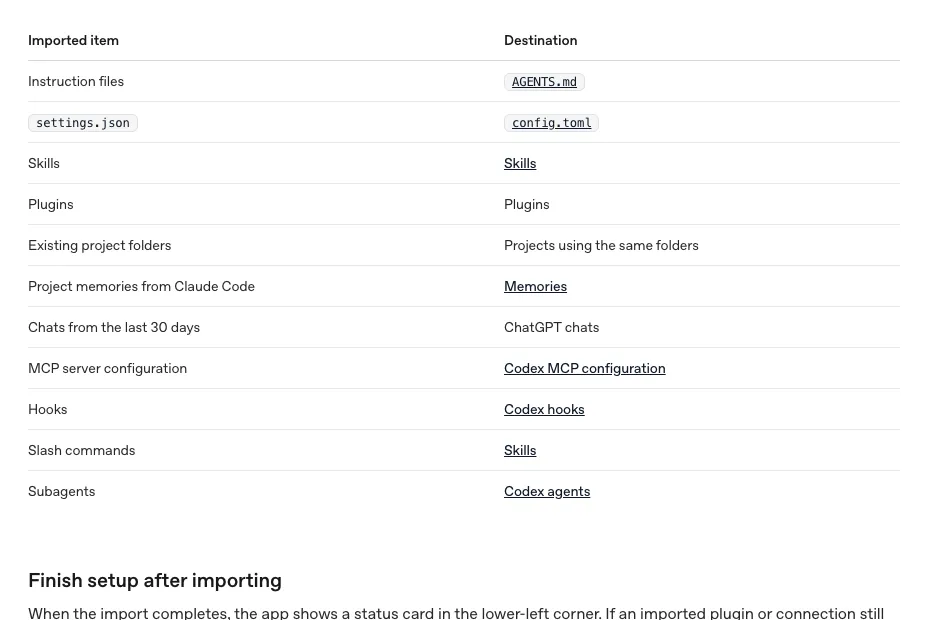Follow the Skills link beside Slash commands
This screenshot has height=620, width=928.
(520, 451)
